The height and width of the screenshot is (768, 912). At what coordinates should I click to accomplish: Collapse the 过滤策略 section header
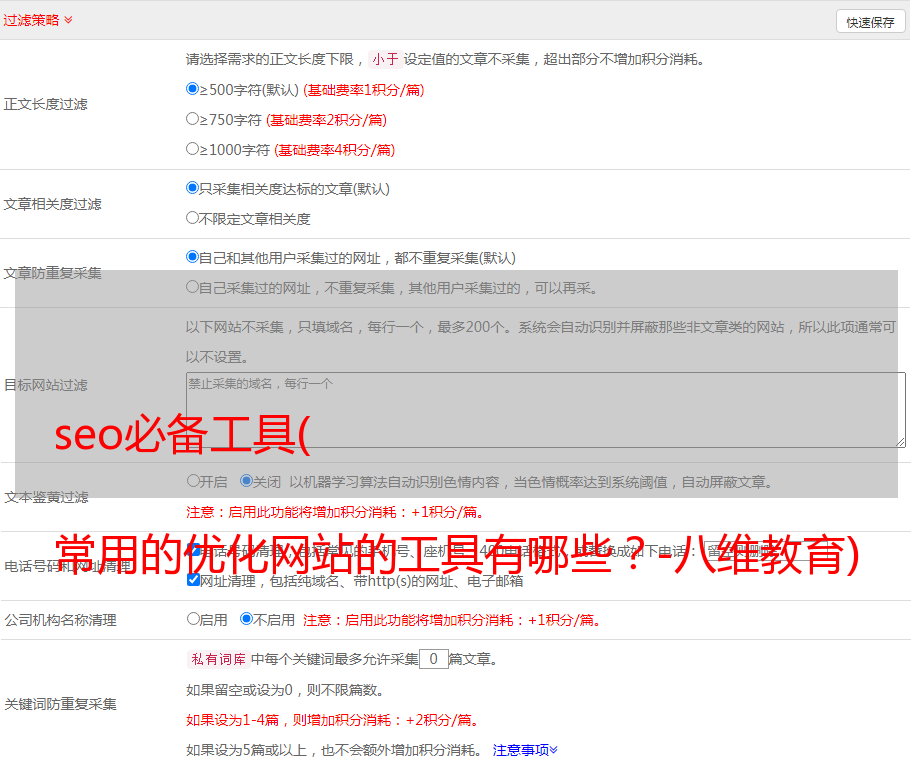click(38, 20)
